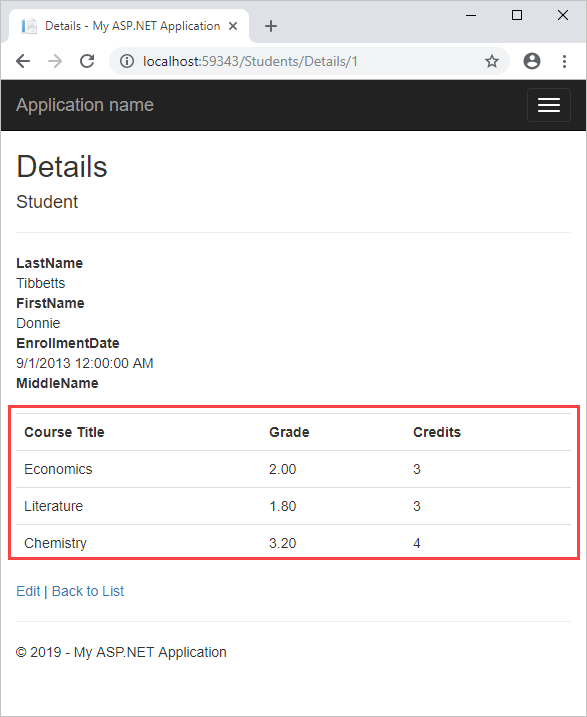This screenshot has width=587, height=717.
Task: Go back using browser back arrow
Action: click(x=23, y=61)
